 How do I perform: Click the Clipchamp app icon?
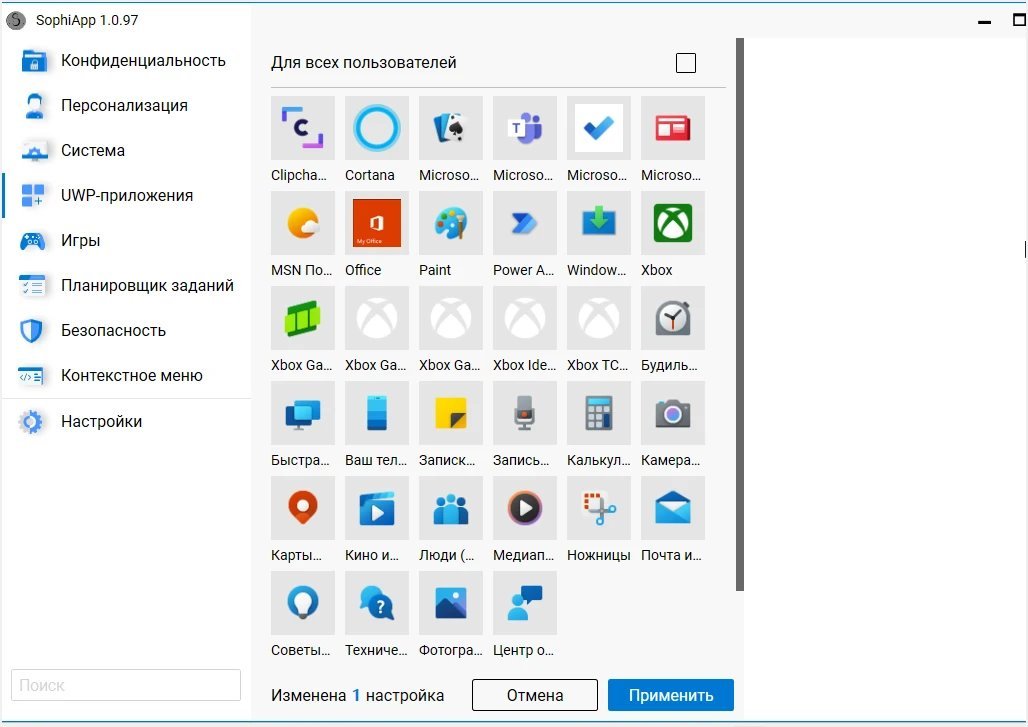(x=302, y=128)
